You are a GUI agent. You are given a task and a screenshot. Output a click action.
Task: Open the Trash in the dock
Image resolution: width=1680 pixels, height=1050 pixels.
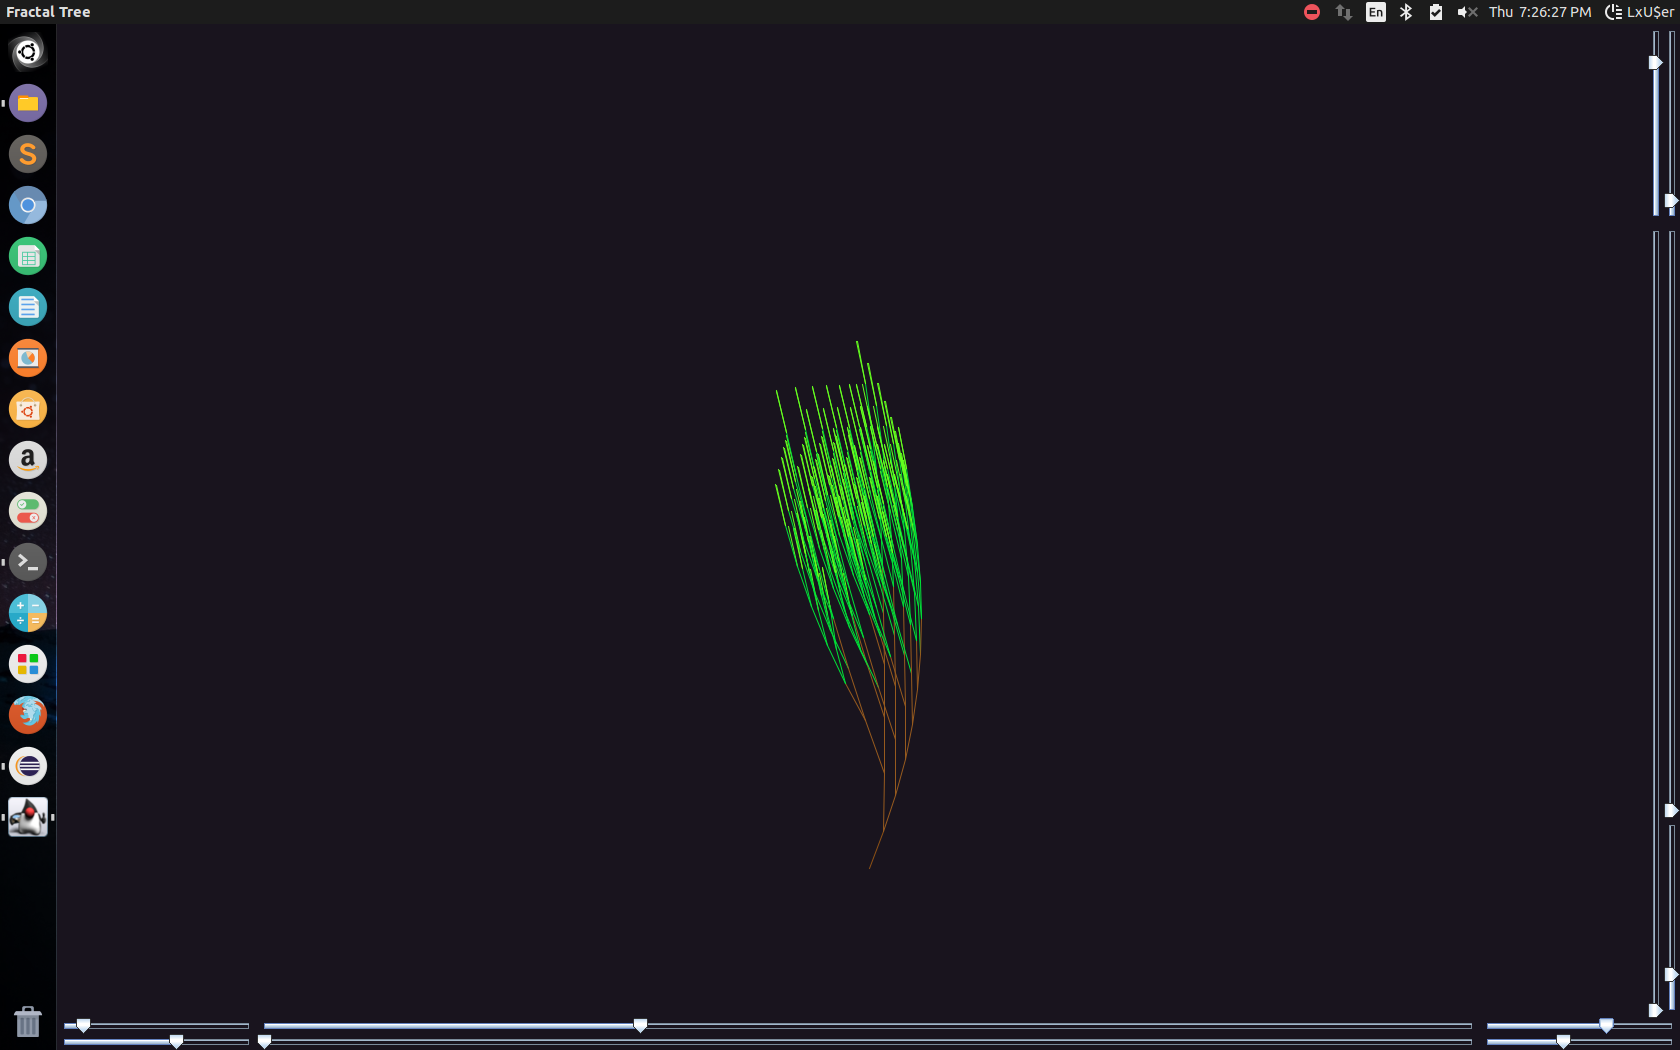click(x=28, y=1022)
